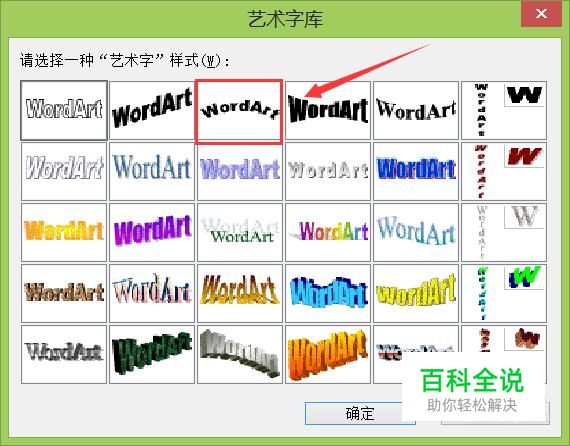Choose the bold royal blue WordArt style
Image resolution: width=570 pixels, height=446 pixels.
tap(416, 172)
